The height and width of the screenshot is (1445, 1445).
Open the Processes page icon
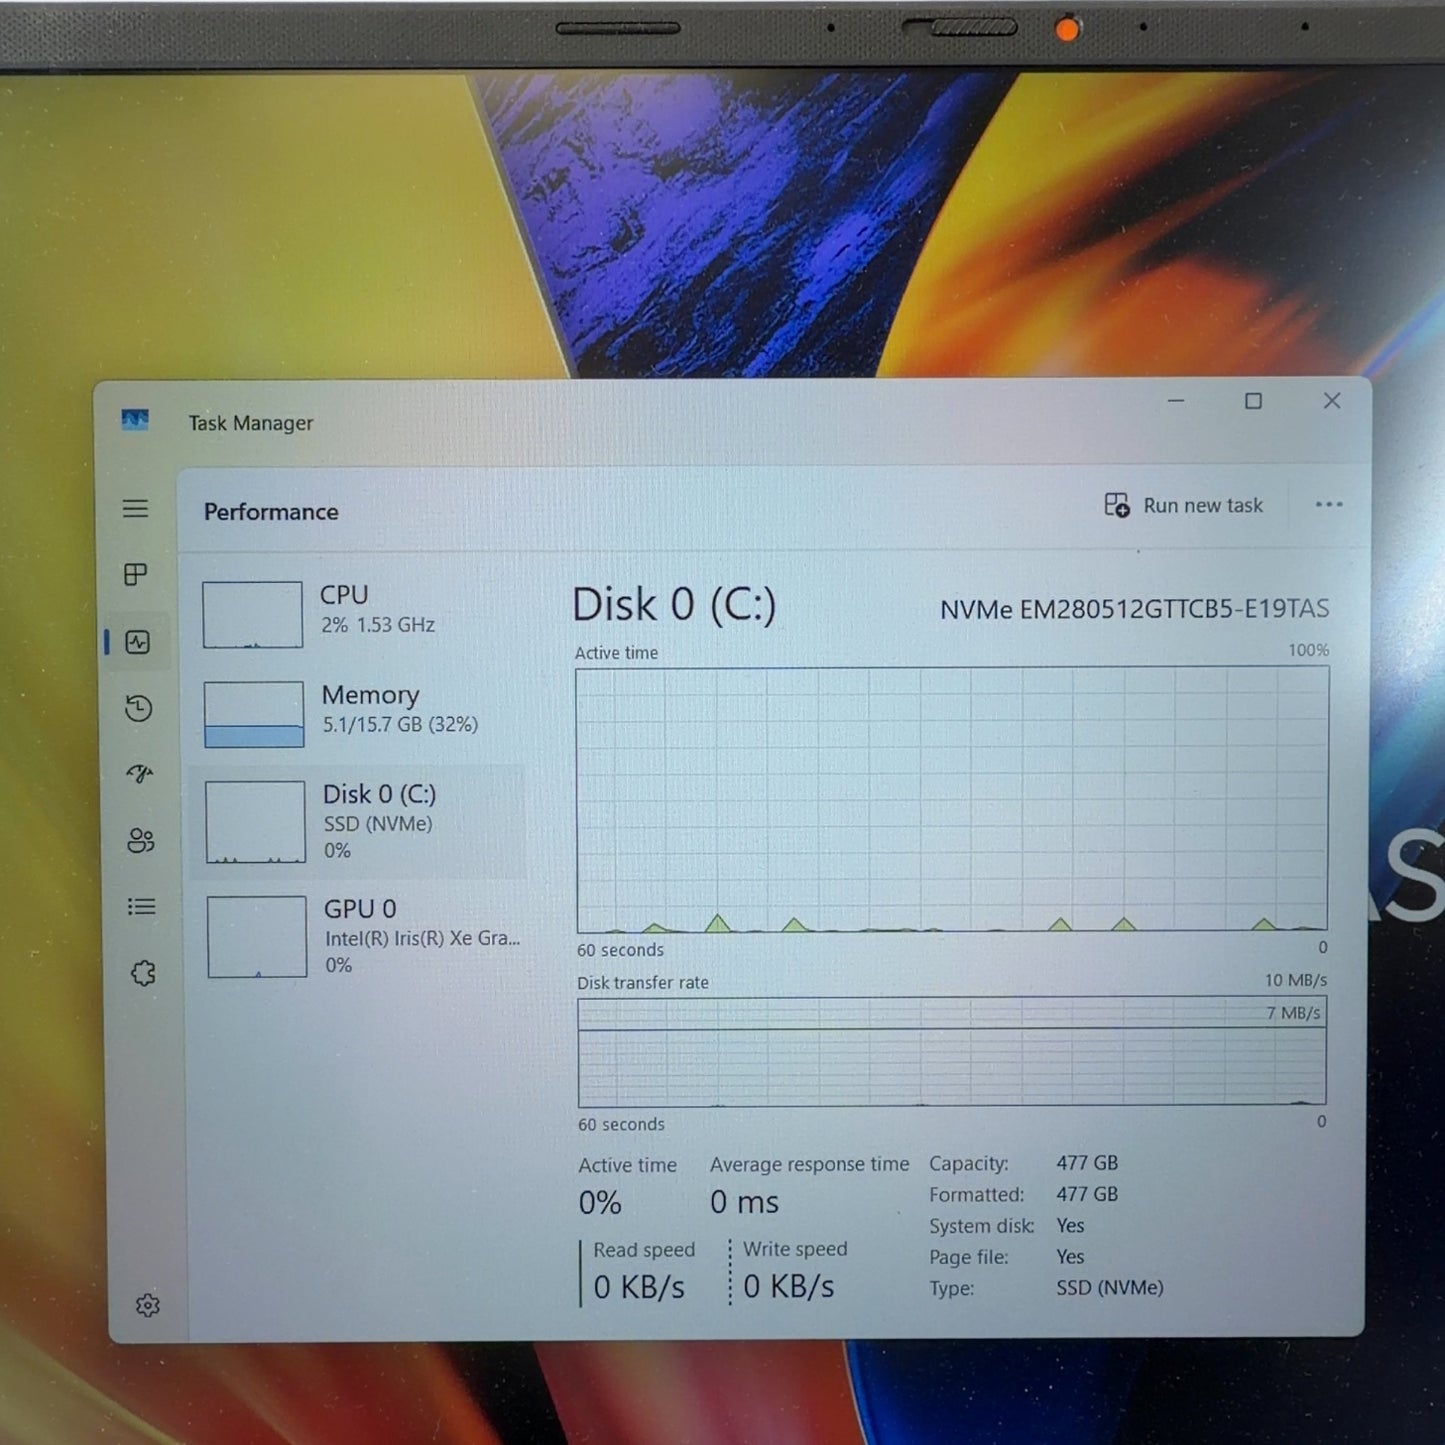coord(135,574)
